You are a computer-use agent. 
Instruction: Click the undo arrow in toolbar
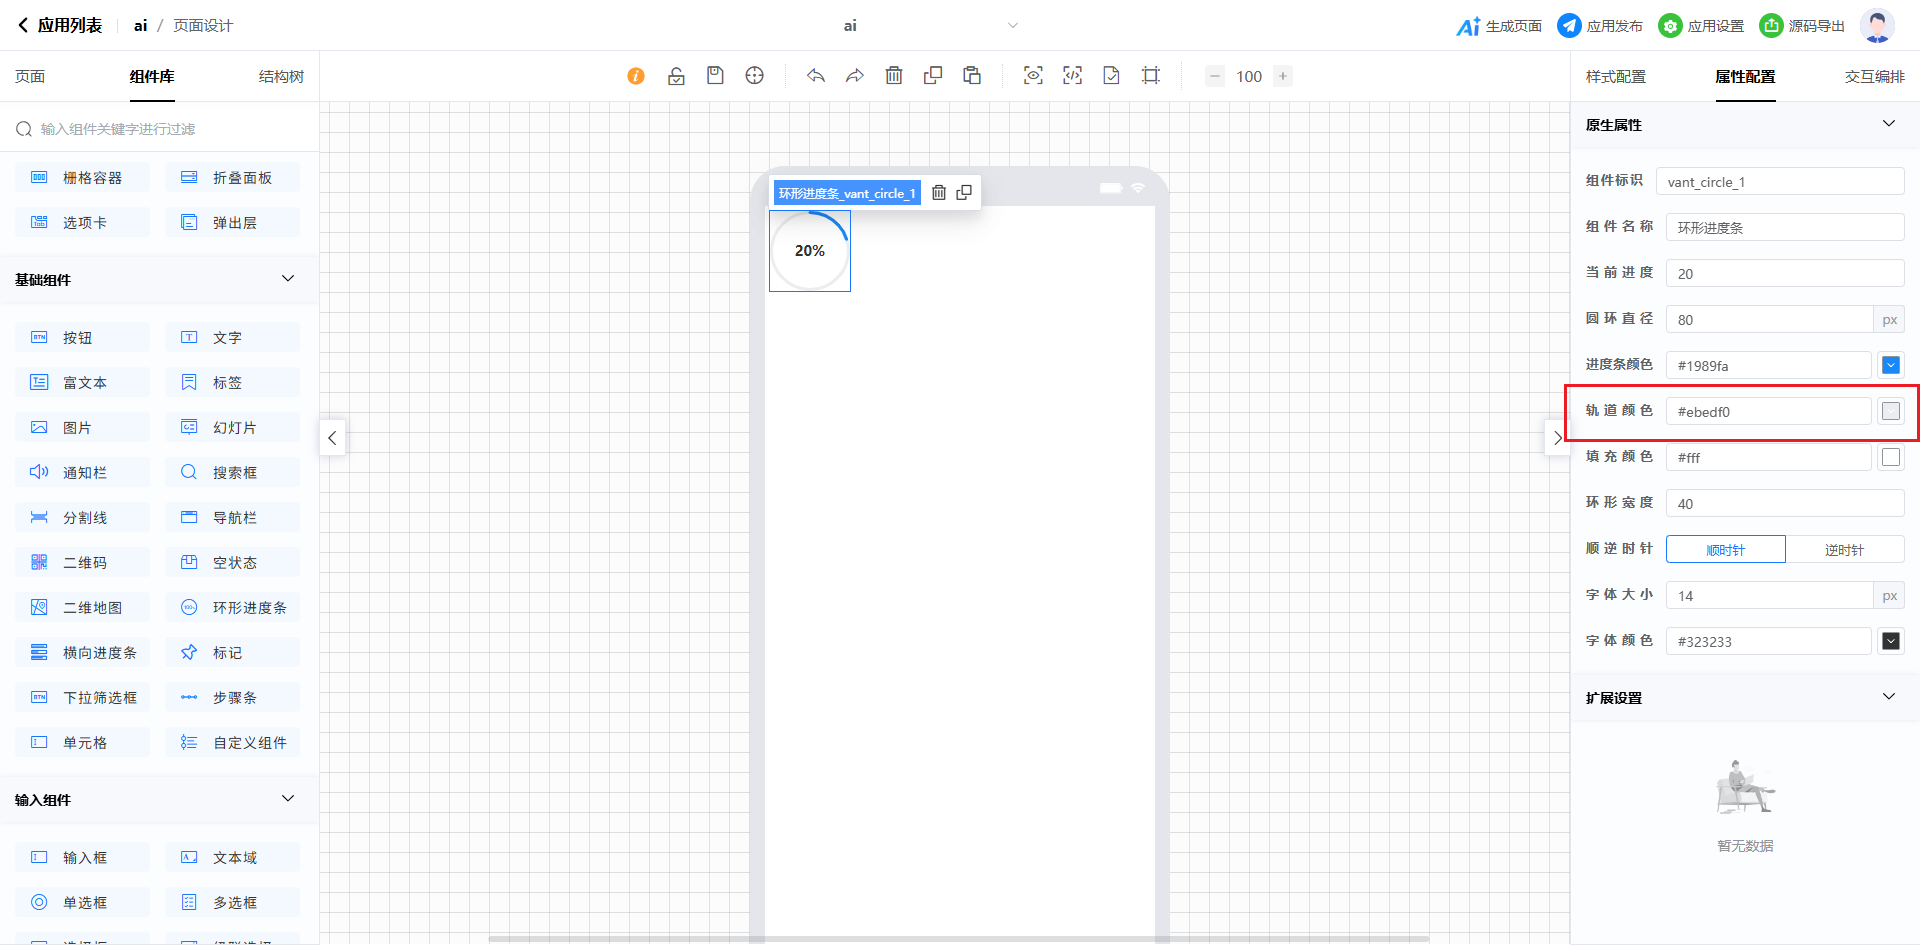pos(816,76)
